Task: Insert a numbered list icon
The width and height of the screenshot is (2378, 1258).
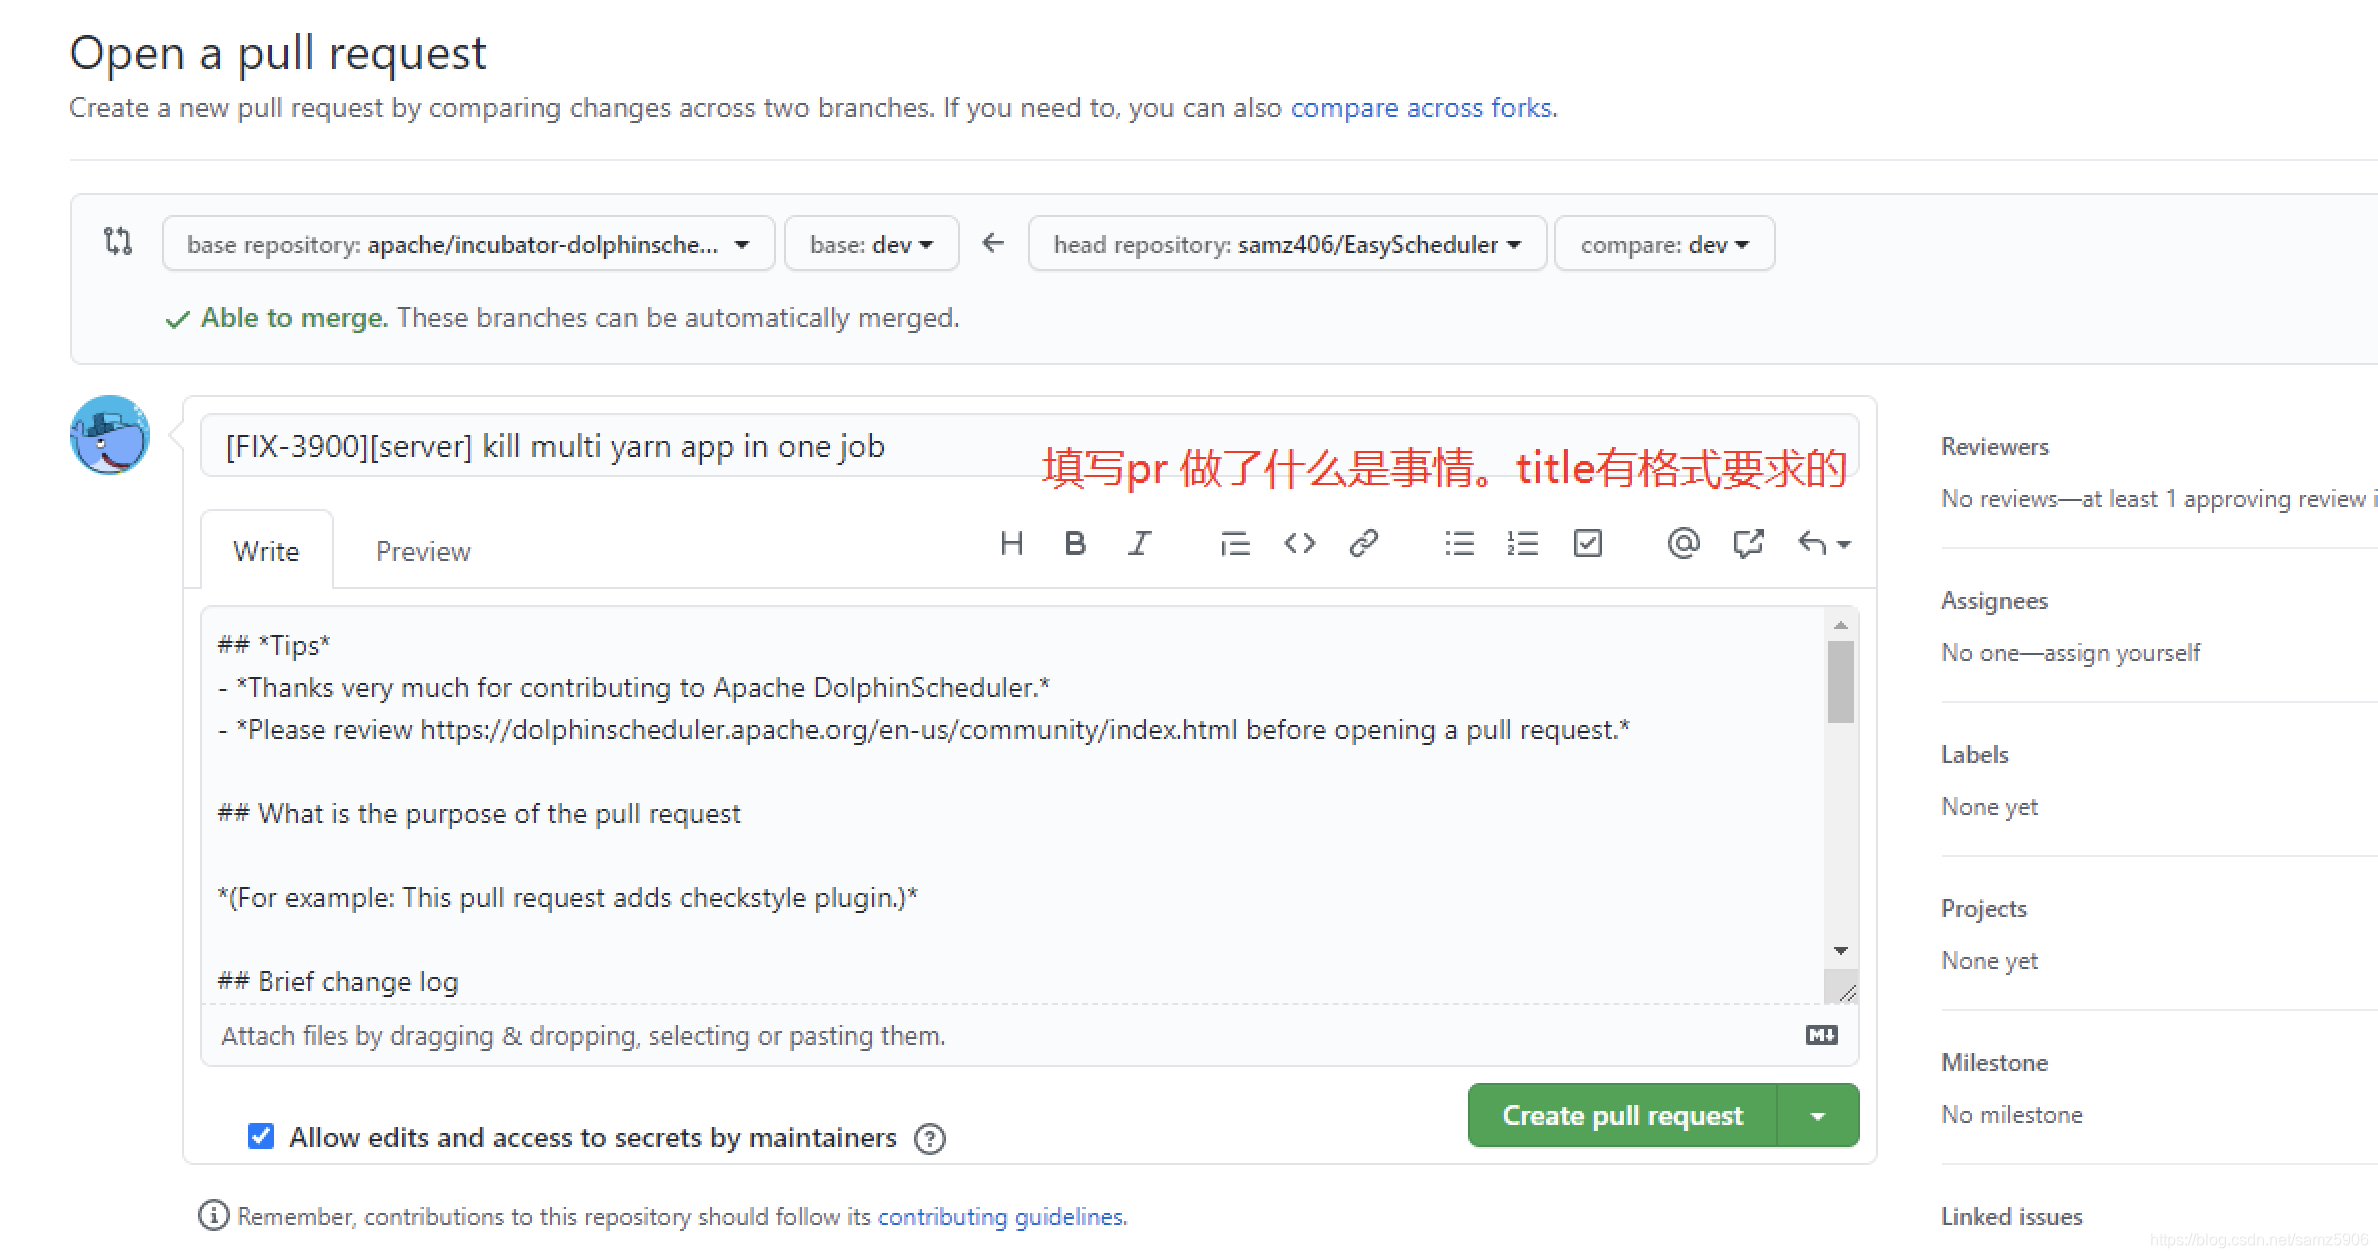Action: coord(1522,544)
